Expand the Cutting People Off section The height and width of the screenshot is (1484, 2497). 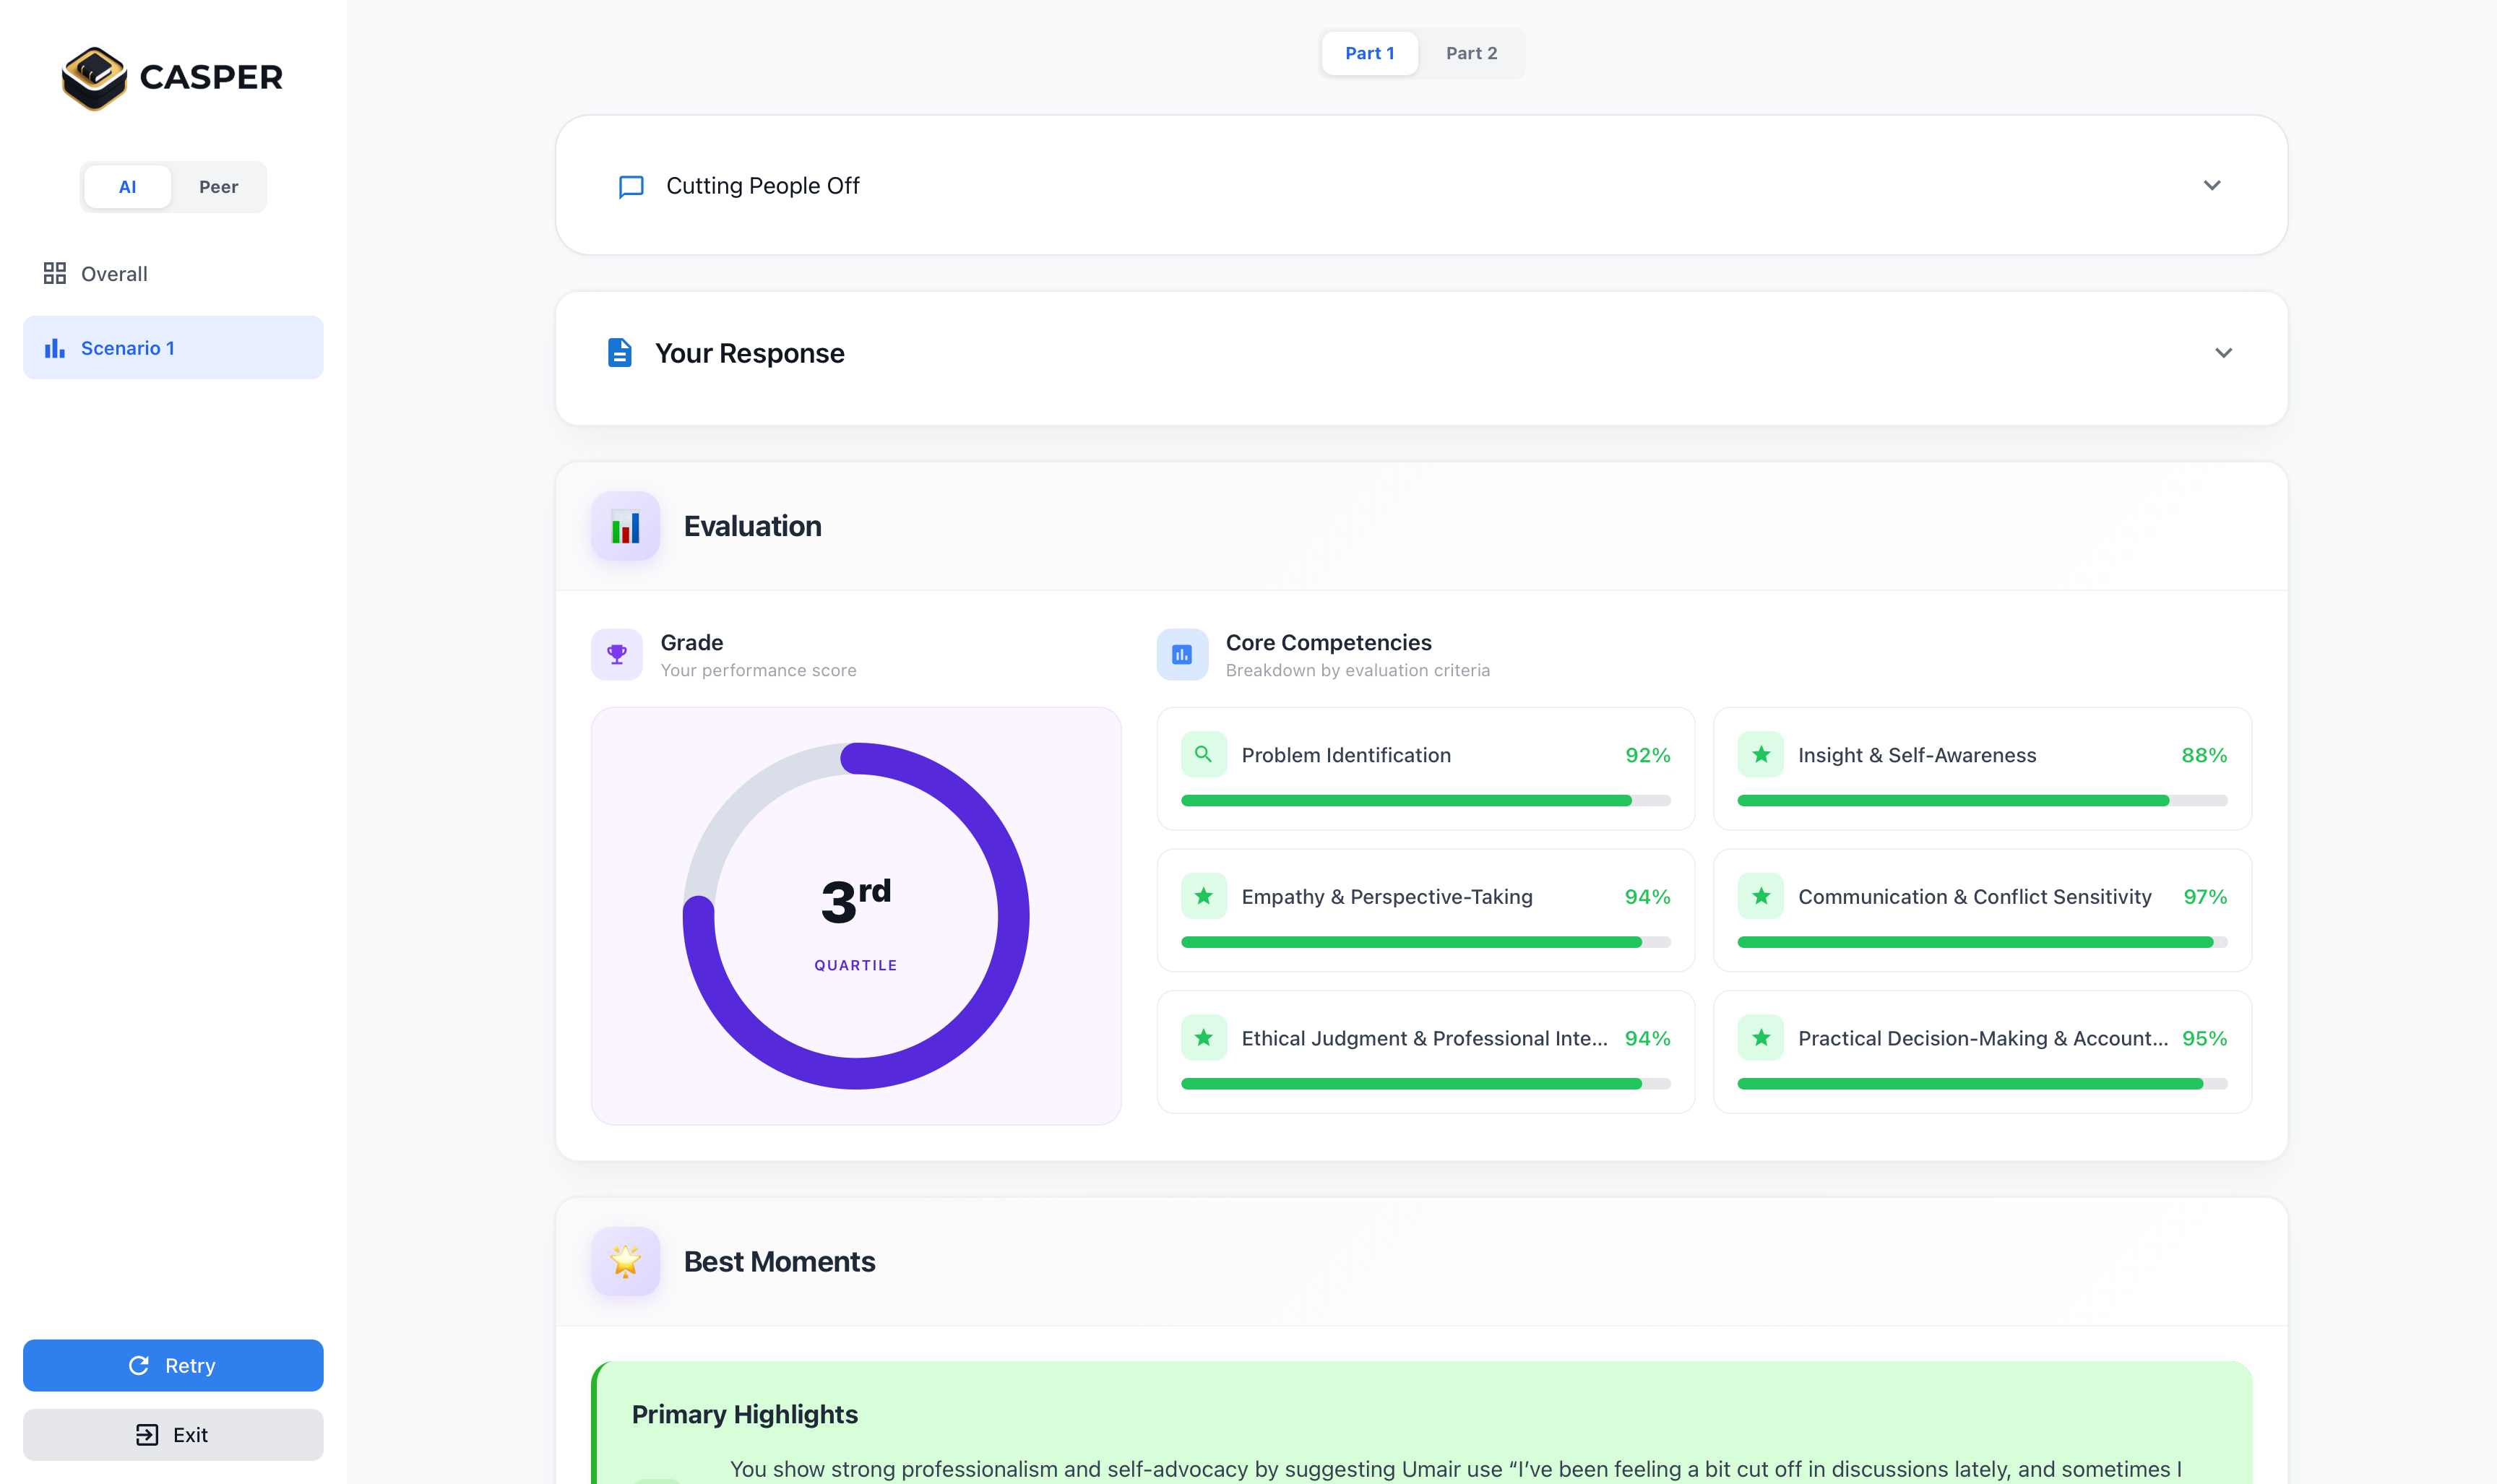pos(2211,185)
